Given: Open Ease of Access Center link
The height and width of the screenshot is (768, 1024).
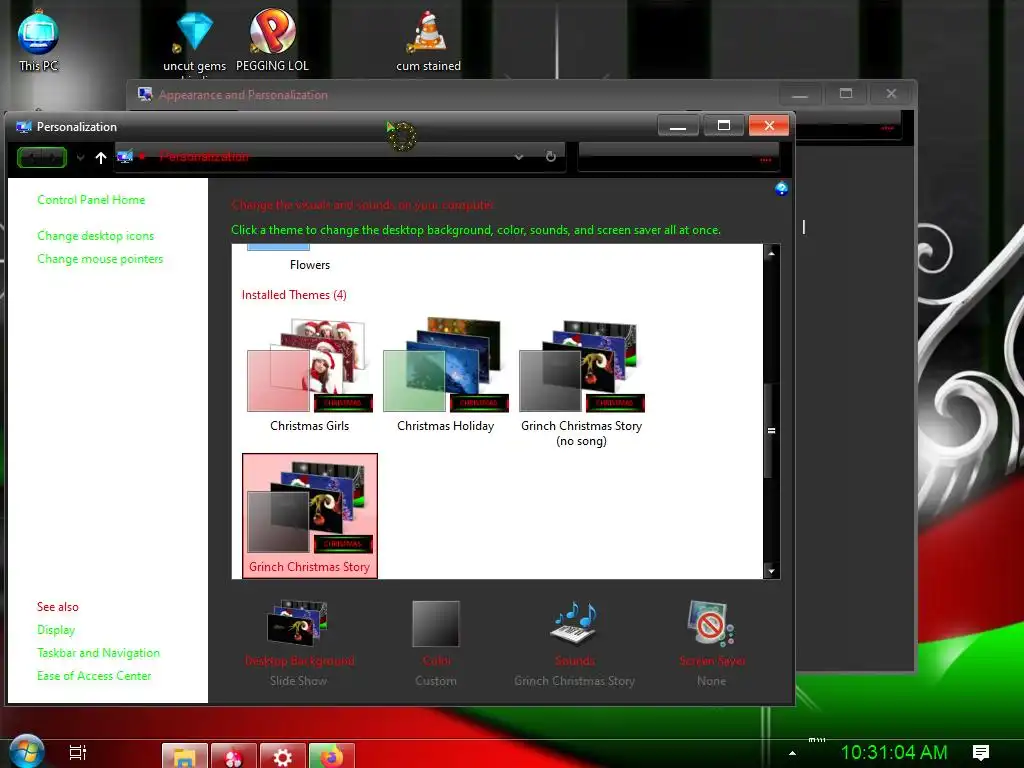Looking at the screenshot, I should (x=93, y=675).
